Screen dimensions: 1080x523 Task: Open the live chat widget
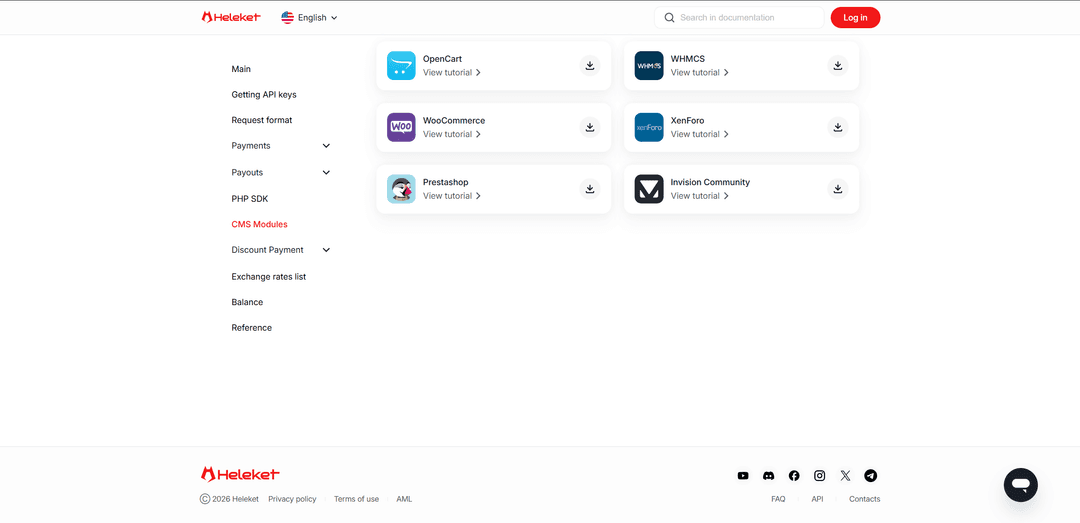click(1020, 485)
